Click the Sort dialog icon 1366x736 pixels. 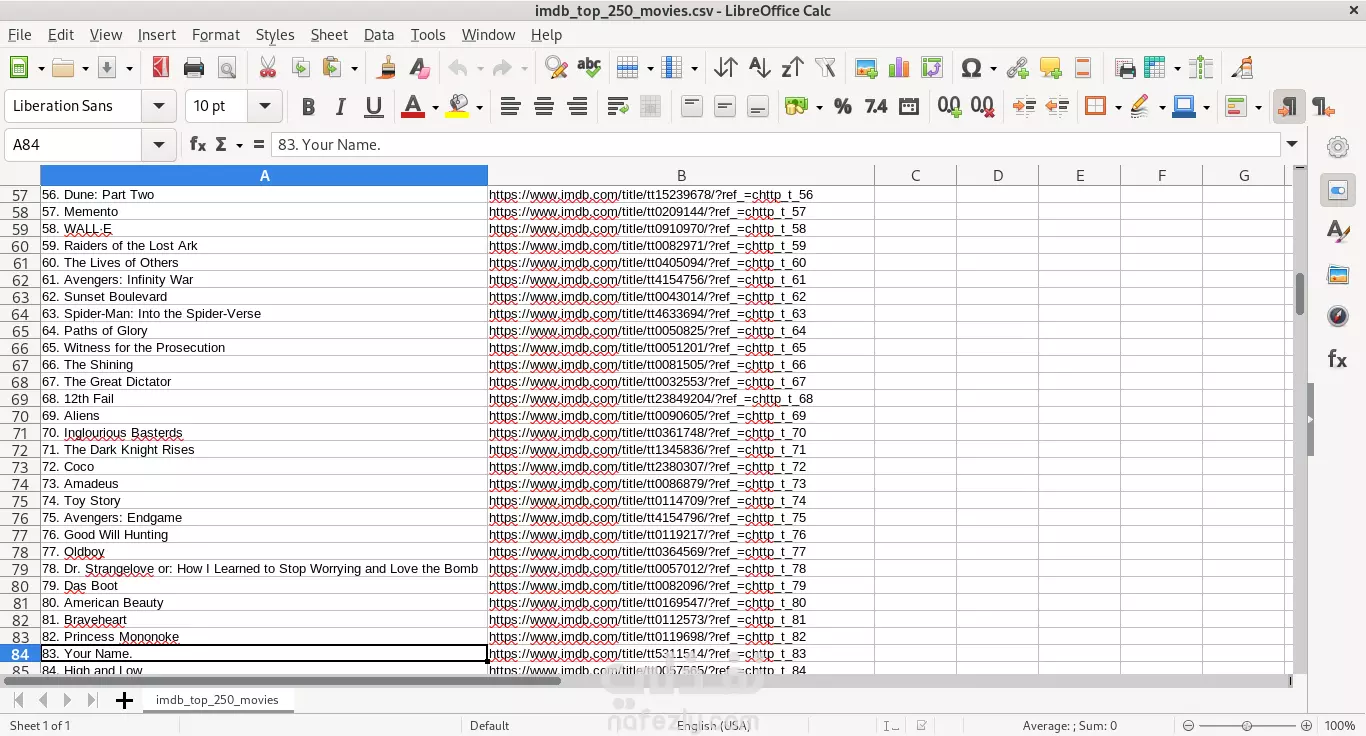tap(726, 68)
